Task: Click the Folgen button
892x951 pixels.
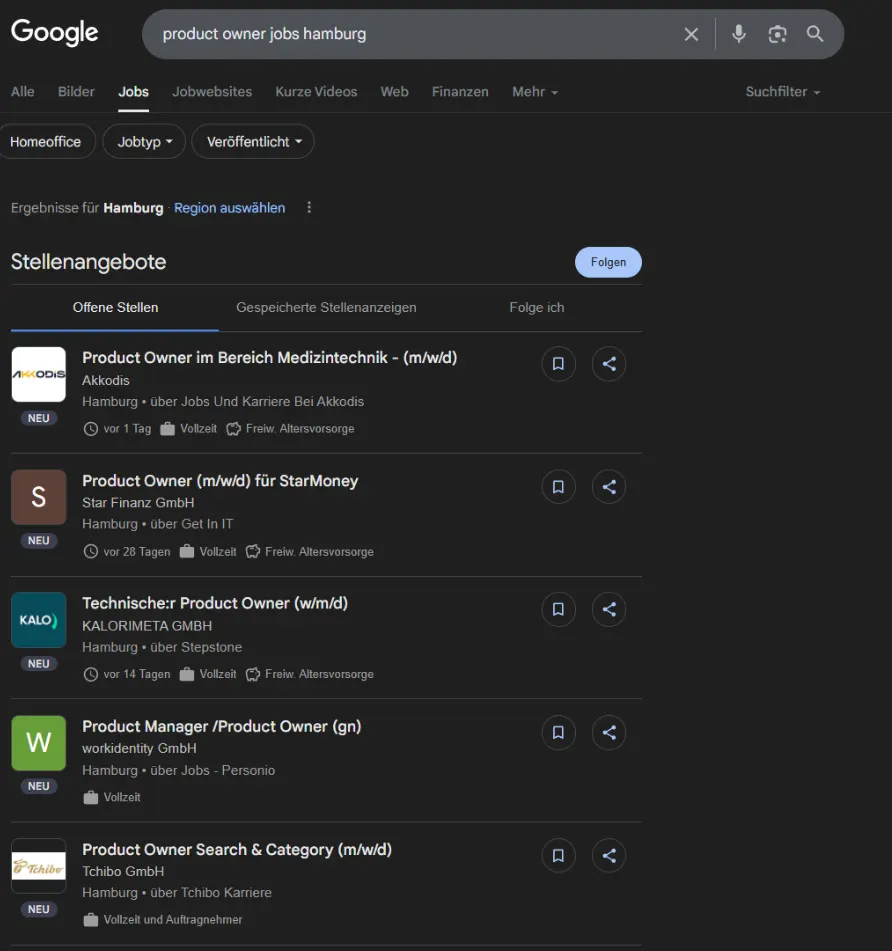Action: tap(608, 262)
